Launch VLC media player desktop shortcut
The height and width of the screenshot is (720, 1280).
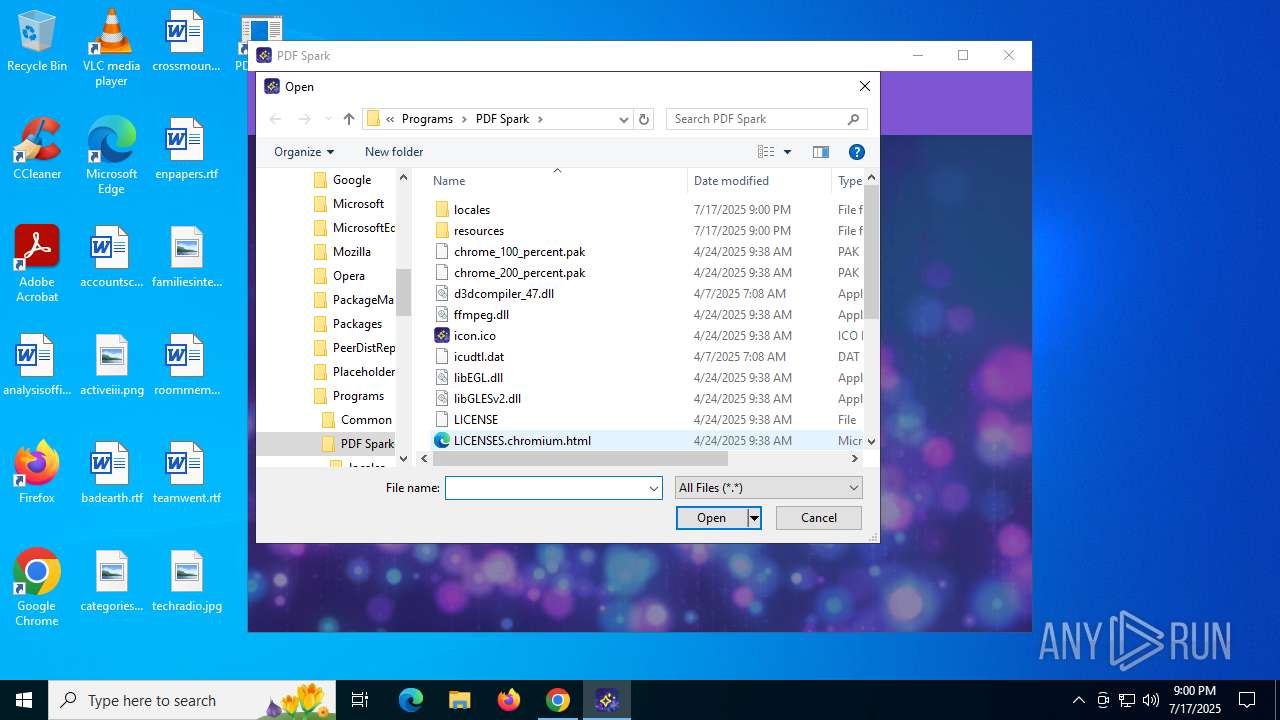coord(111,48)
